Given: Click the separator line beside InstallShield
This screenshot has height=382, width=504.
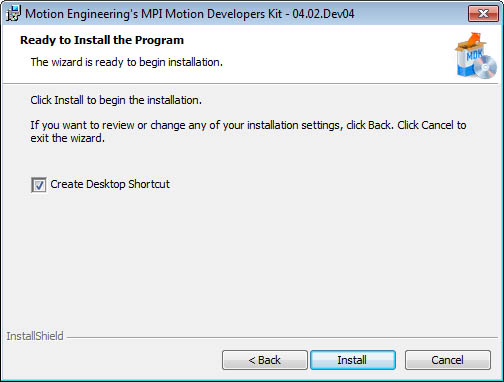Looking at the screenshot, I should [282, 337].
